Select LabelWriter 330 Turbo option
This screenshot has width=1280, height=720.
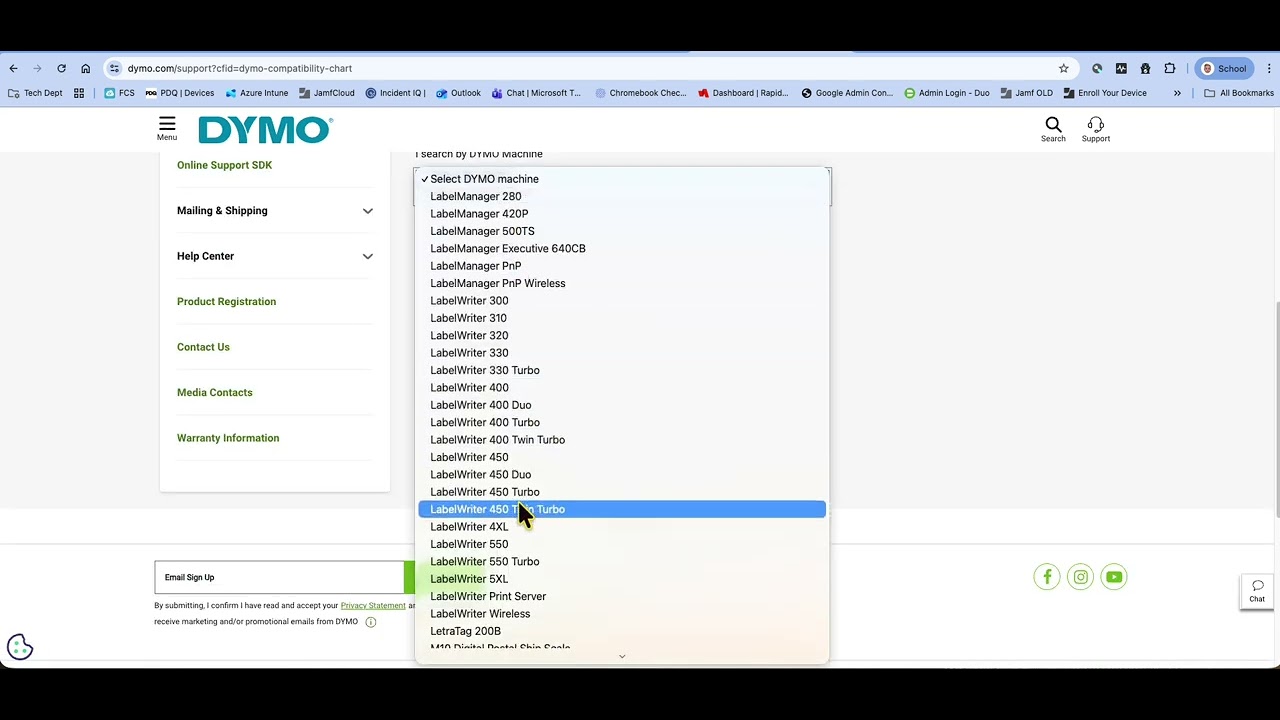pos(622,370)
